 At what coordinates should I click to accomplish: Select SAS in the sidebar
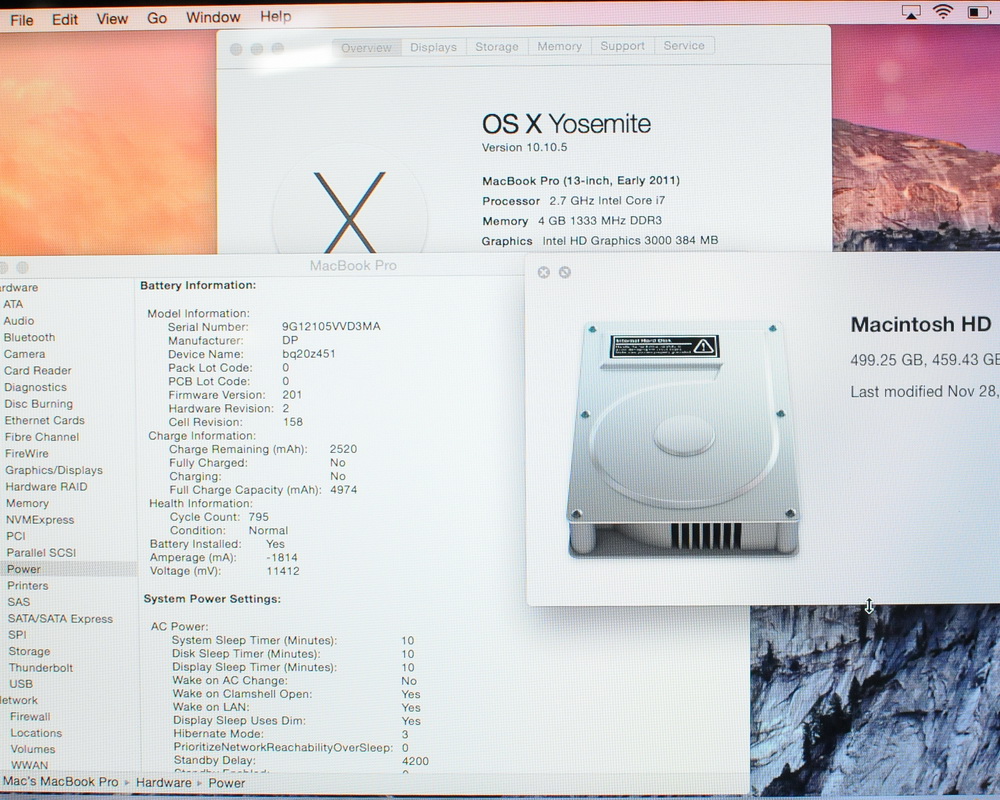(x=18, y=602)
